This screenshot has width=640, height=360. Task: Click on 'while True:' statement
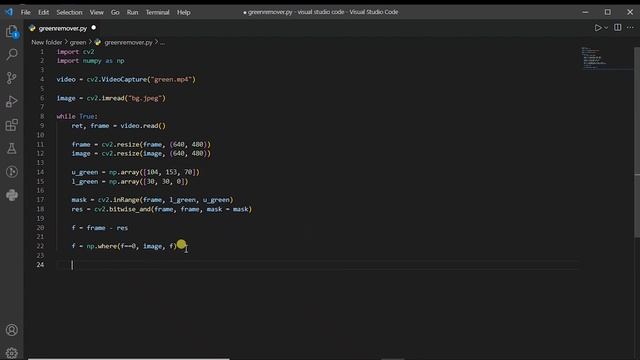pos(77,116)
